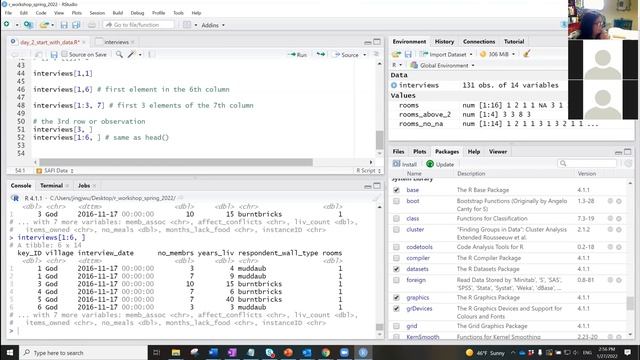Switch to the History tab
Image resolution: width=640 pixels, height=360 pixels.
(444, 42)
